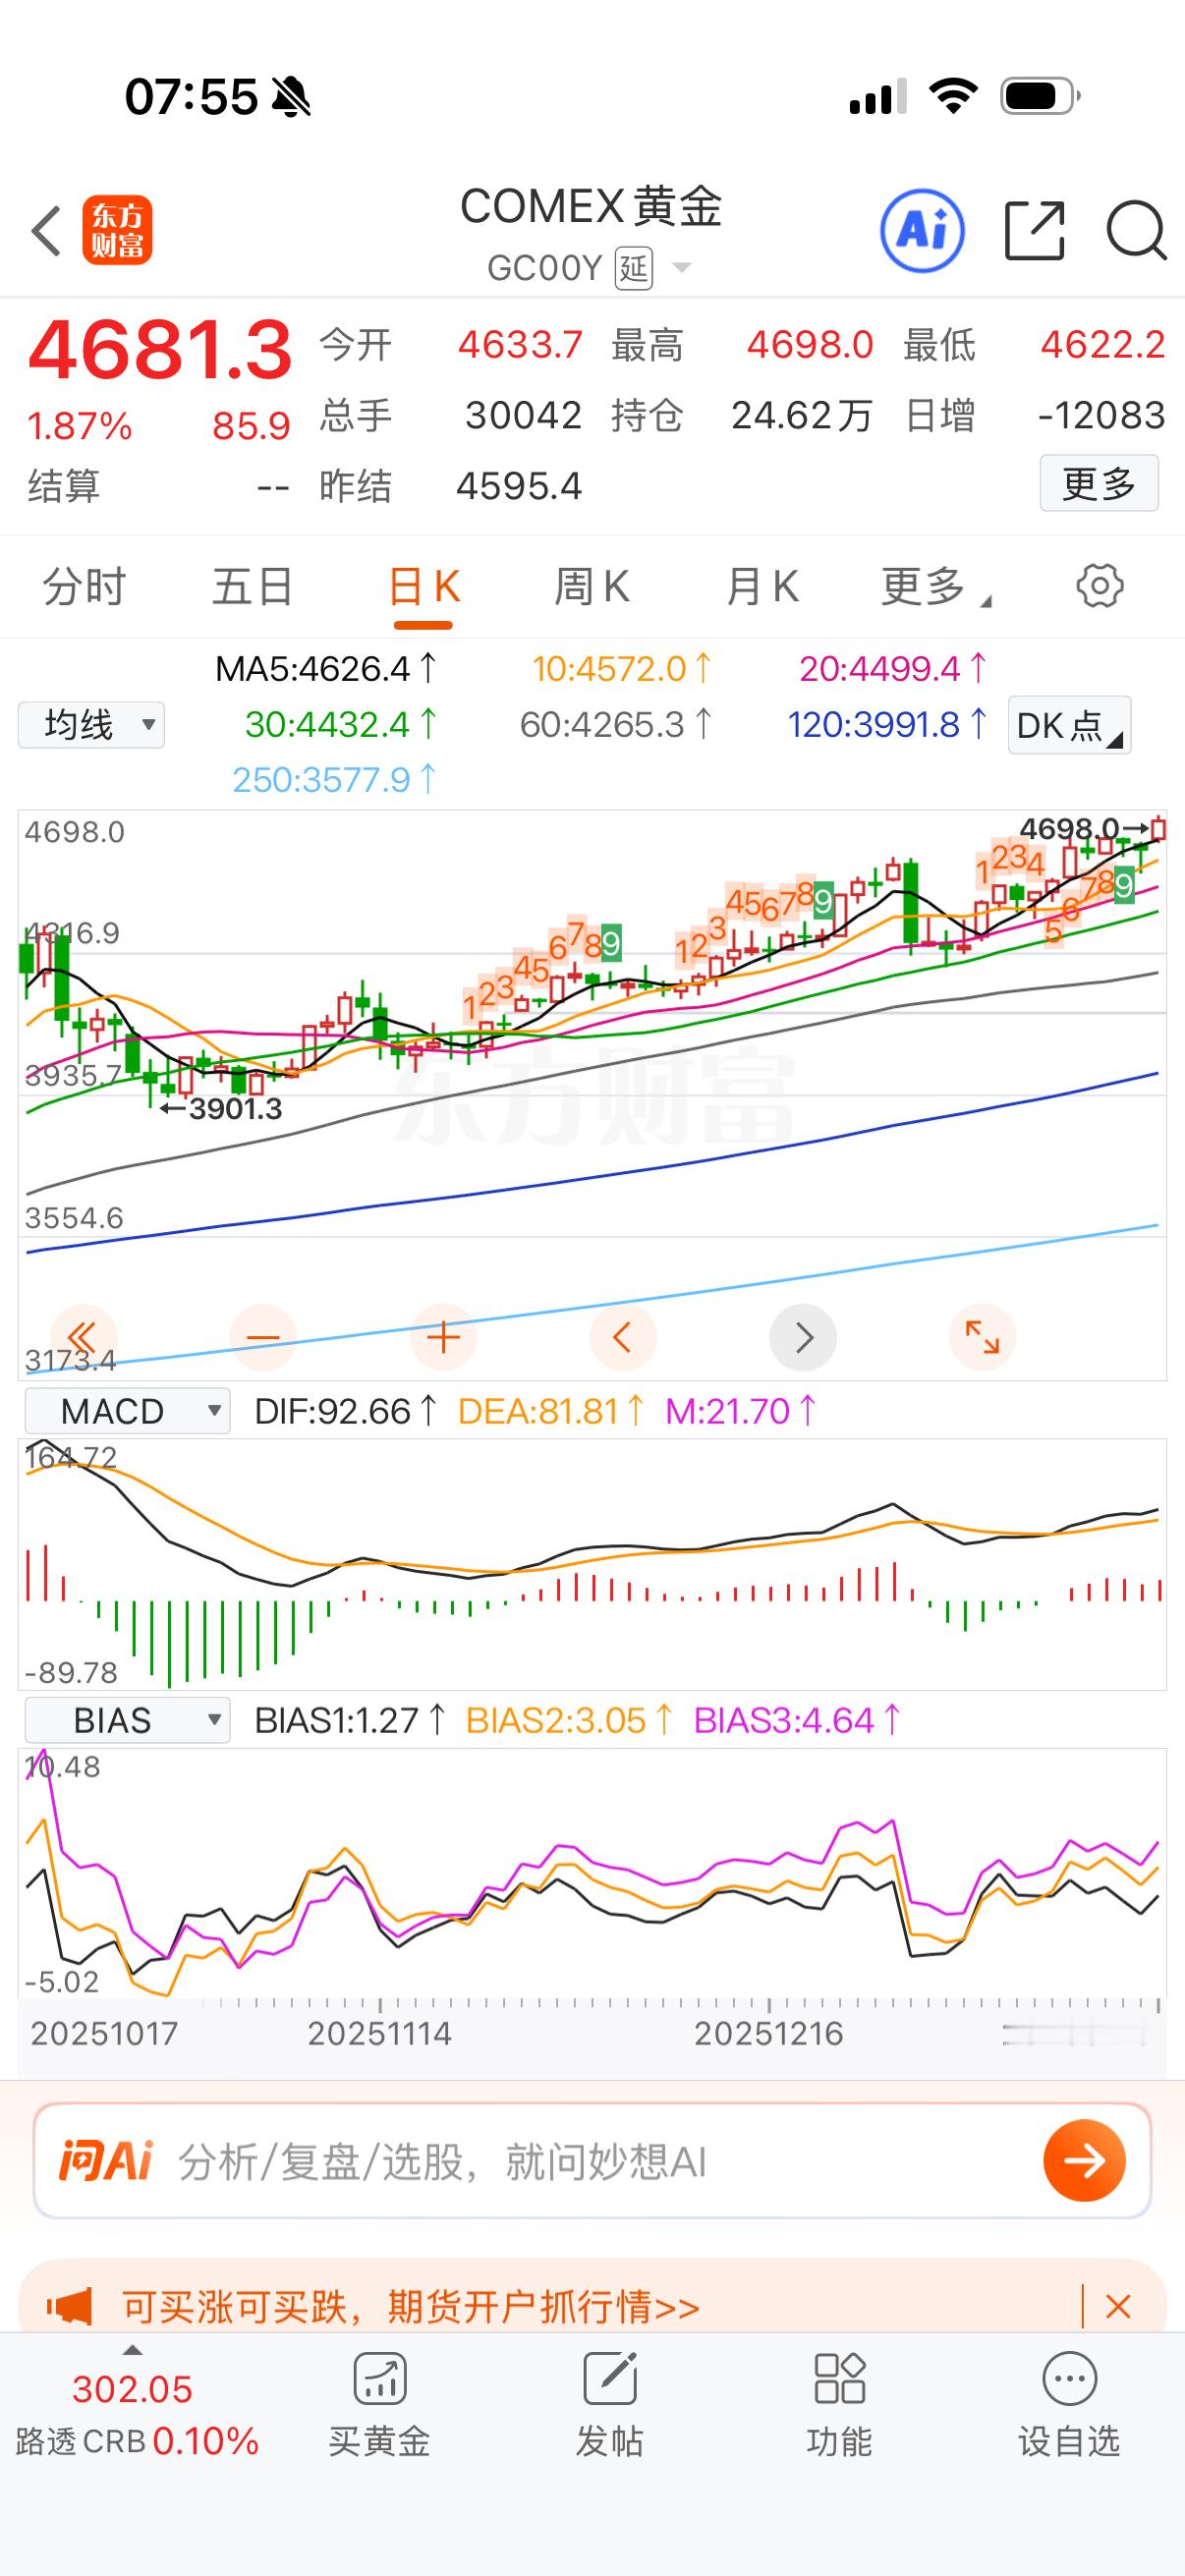
Task: Tap the MA60:4265.3 value
Action: point(616,724)
